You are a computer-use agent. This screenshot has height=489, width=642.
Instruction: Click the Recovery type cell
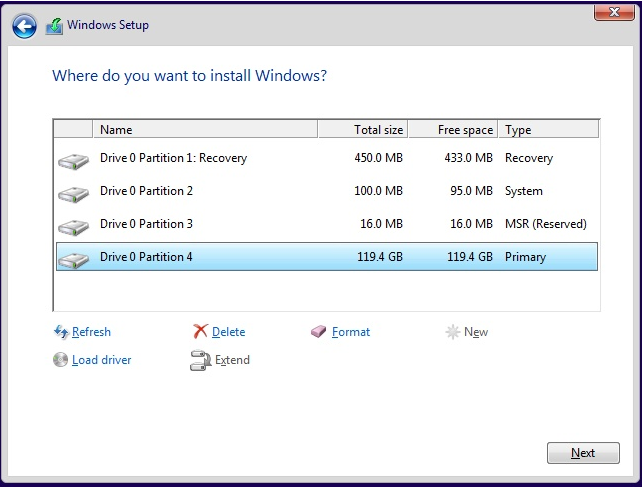pyautogui.click(x=529, y=158)
